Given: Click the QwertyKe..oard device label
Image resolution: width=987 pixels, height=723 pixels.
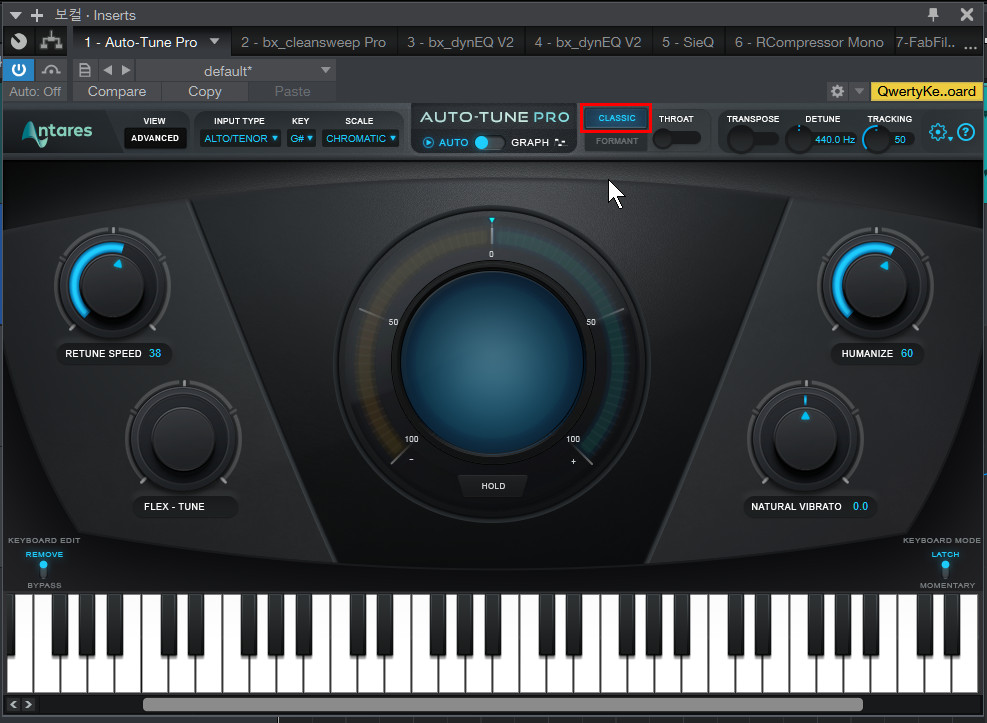Looking at the screenshot, I should [x=926, y=91].
